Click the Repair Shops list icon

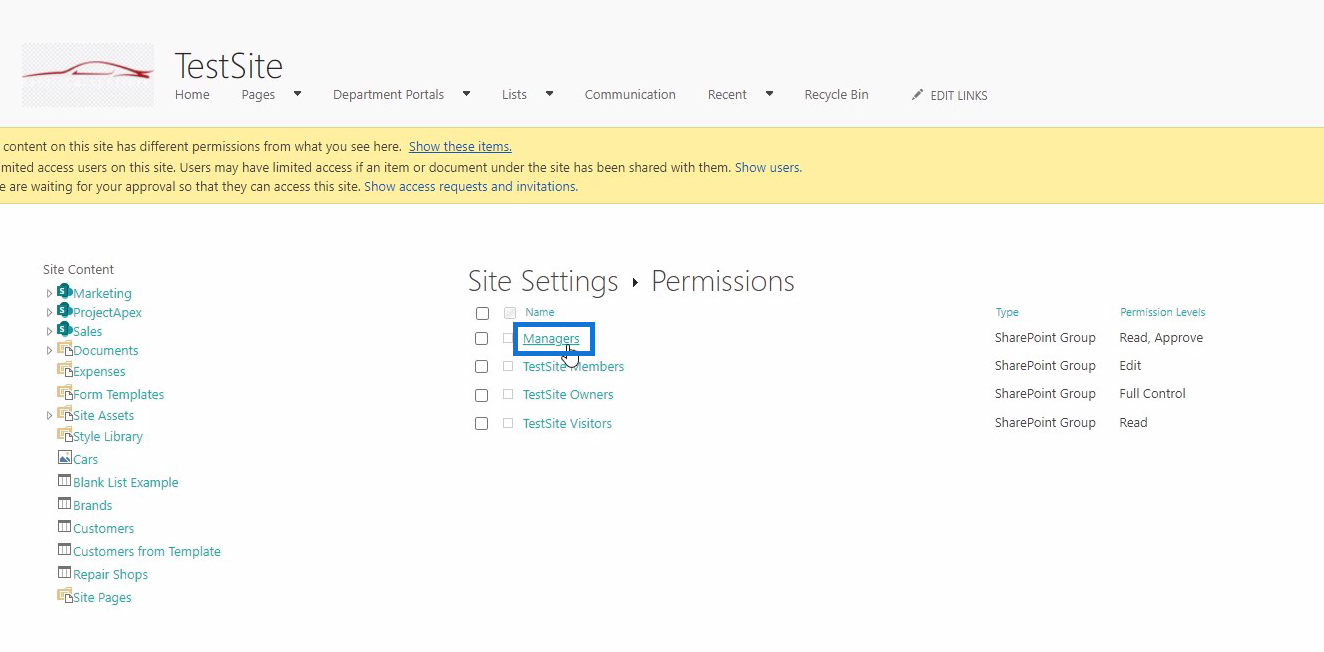pyautogui.click(x=65, y=573)
